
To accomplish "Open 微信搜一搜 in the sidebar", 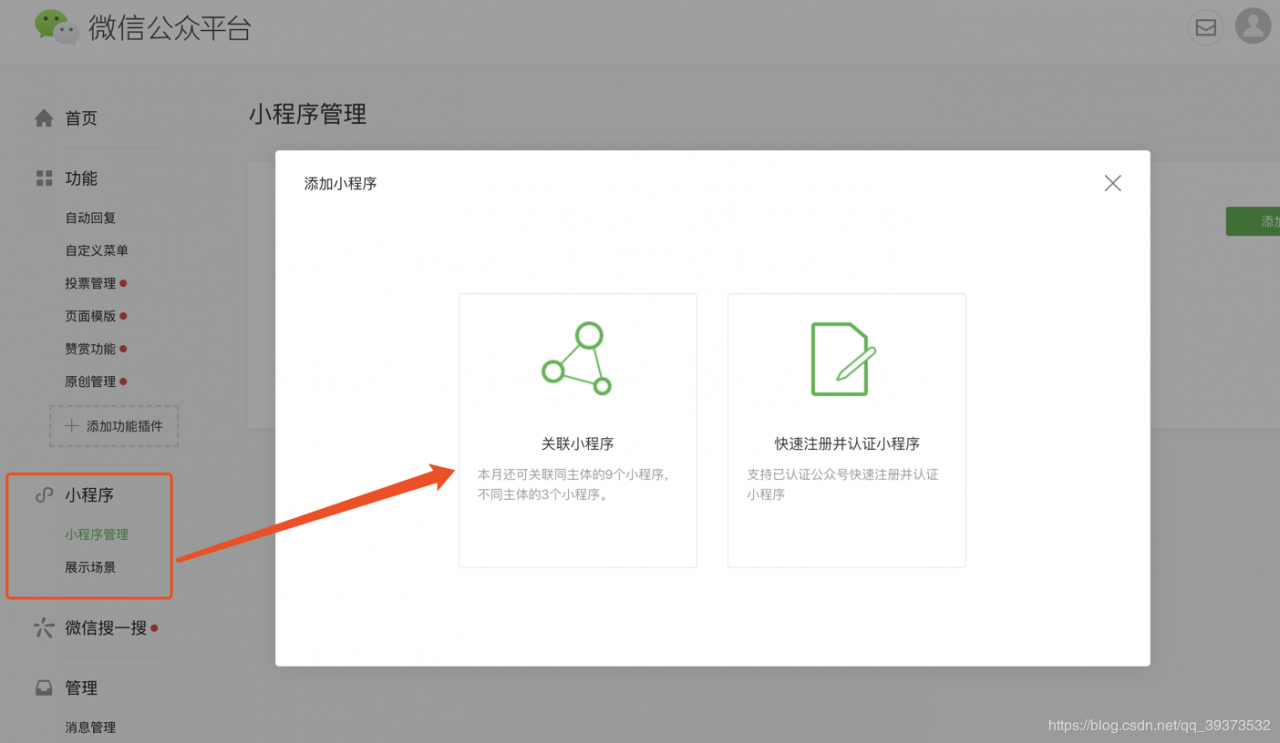I will (106, 628).
